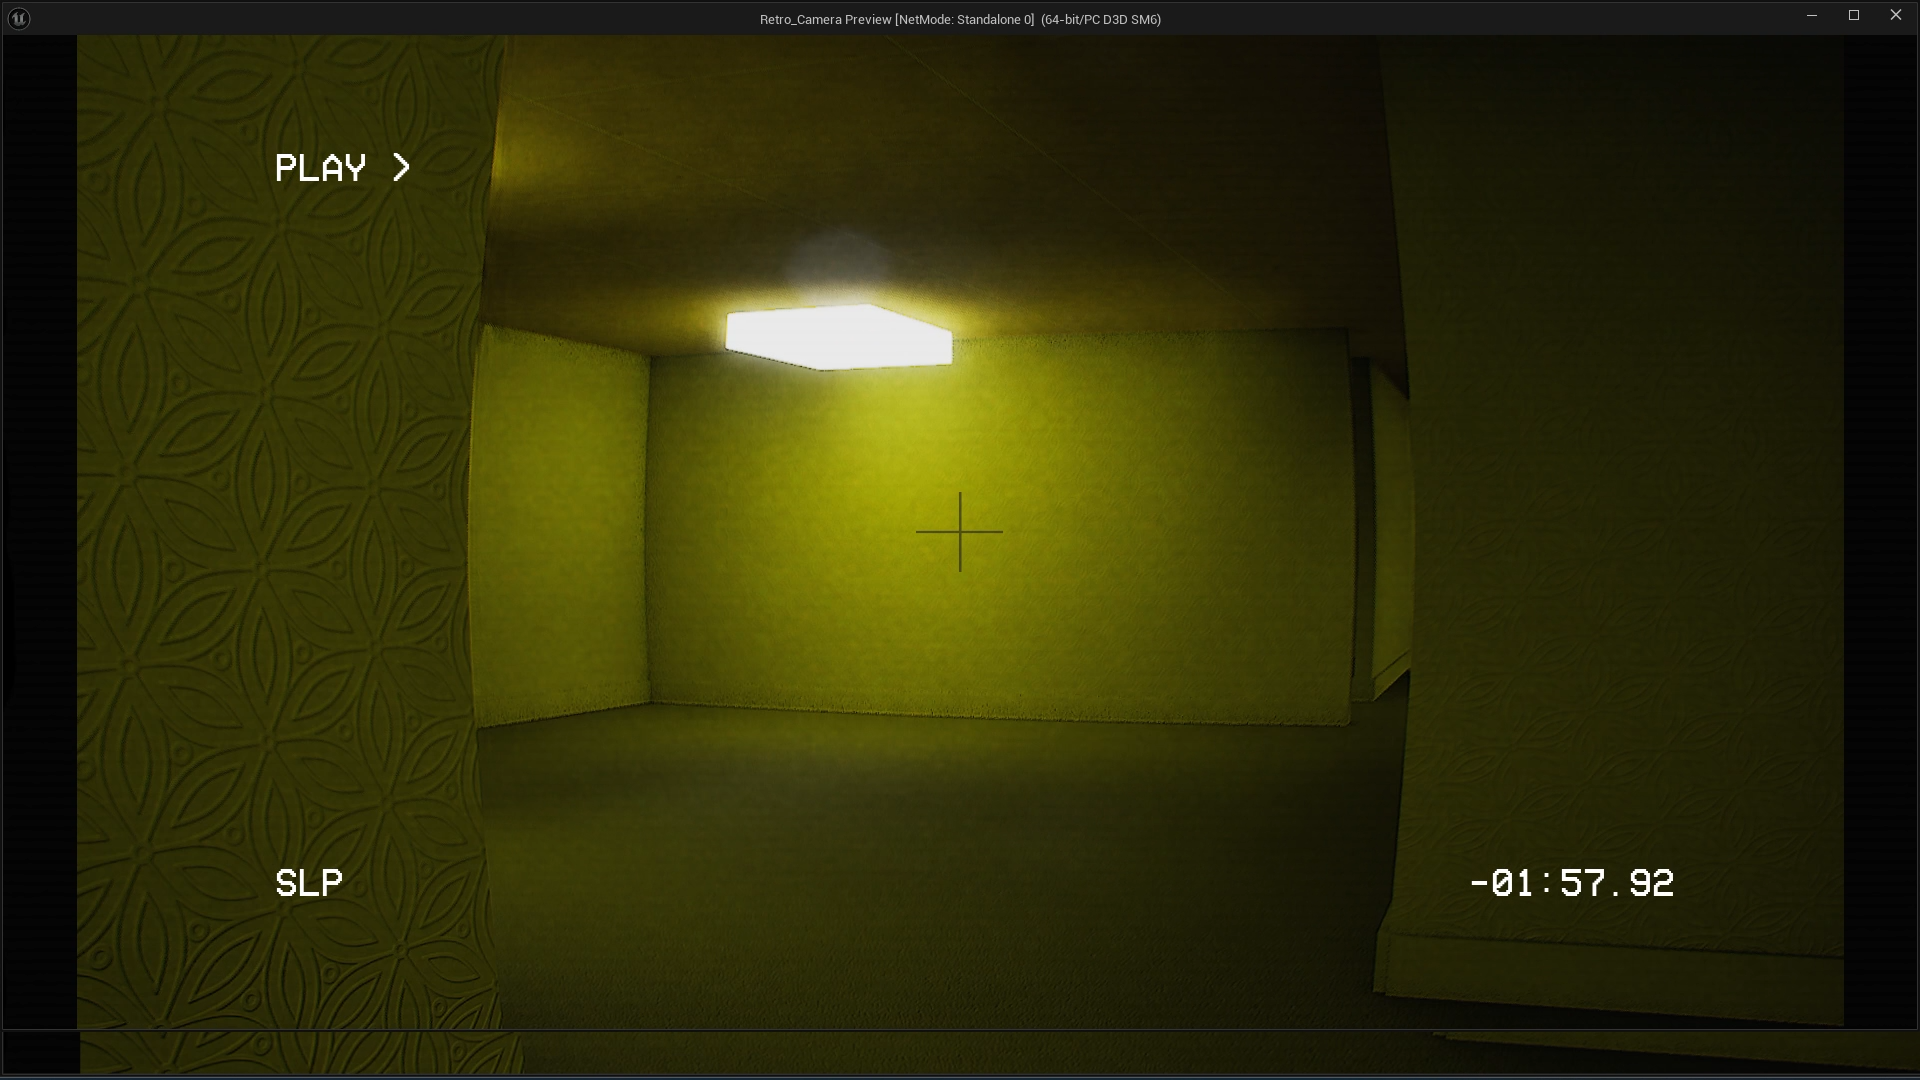This screenshot has height=1080, width=1920.
Task: Click the Retro_Camera Preview title bar text
Action: (x=959, y=19)
